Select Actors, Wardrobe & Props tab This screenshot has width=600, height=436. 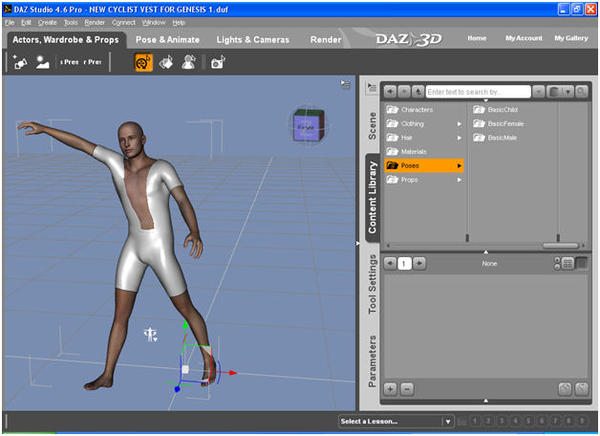coord(65,39)
